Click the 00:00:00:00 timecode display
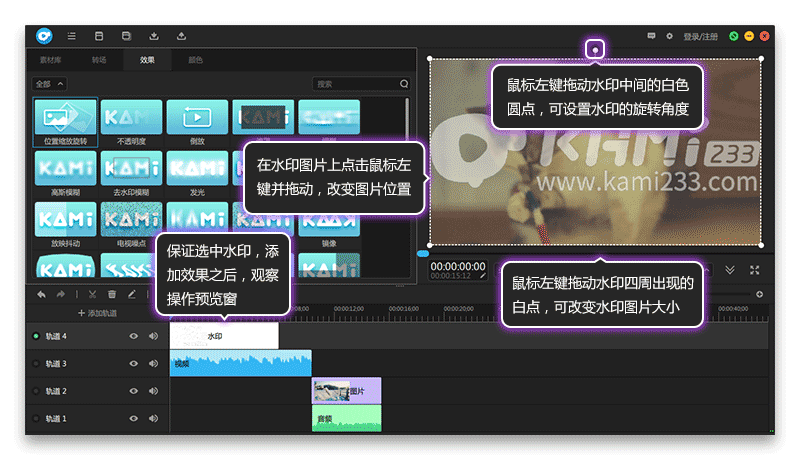Image resolution: width=800 pixels, height=460 pixels. tap(458, 266)
